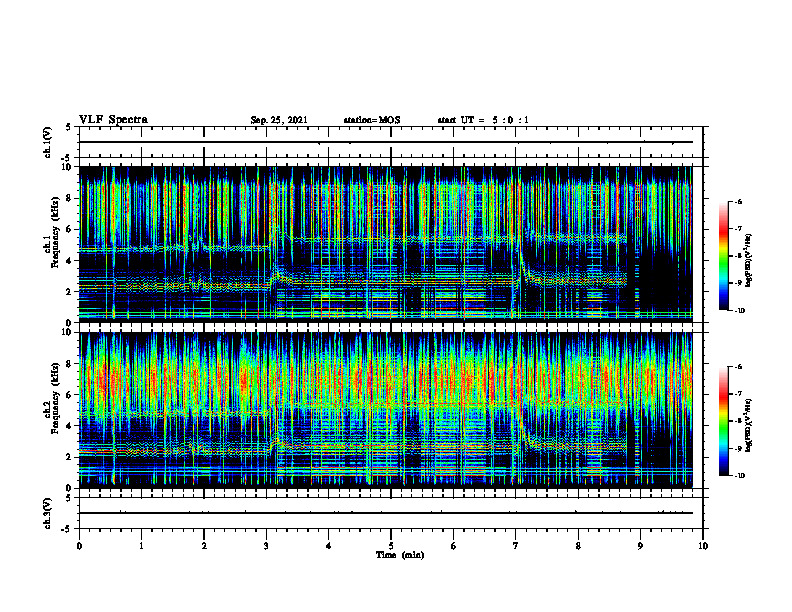Image resolution: width=792 pixels, height=612 pixels.
Task: Click the ch.1 voltage waveform trace
Action: (x=386, y=142)
